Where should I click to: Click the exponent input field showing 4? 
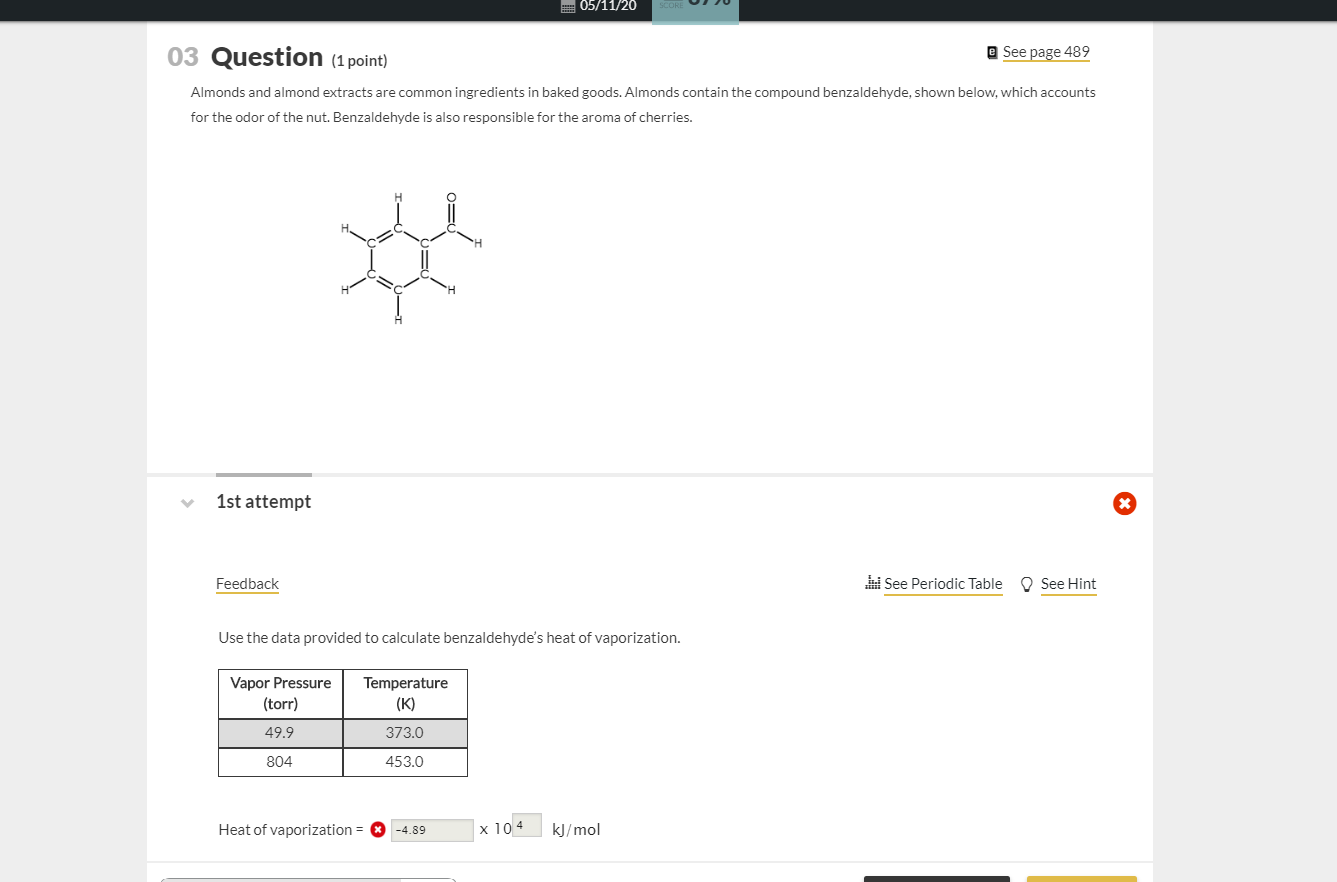(527, 825)
